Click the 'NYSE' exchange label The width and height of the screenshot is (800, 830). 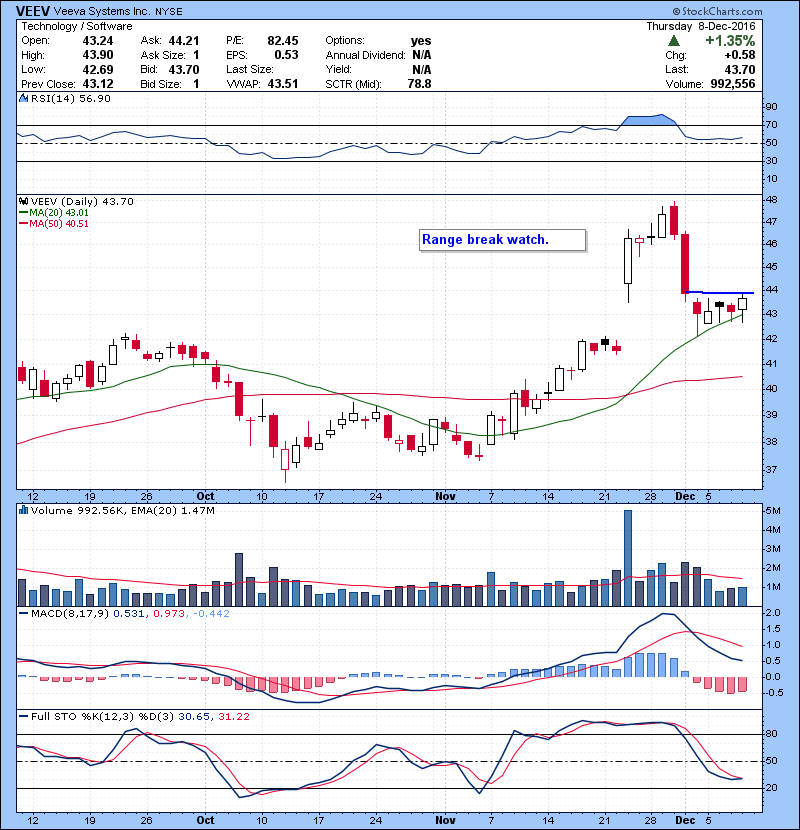(168, 11)
